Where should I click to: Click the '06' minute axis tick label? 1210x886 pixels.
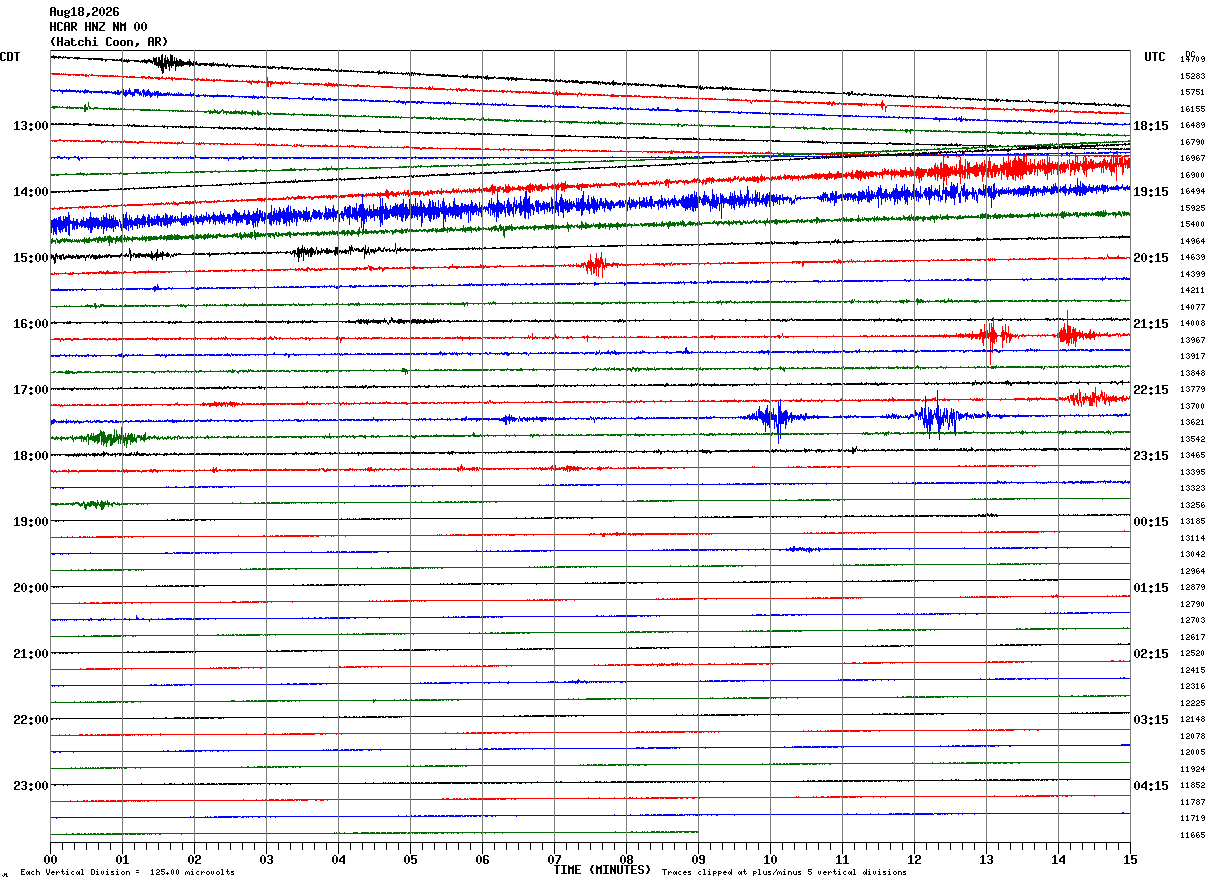482,859
